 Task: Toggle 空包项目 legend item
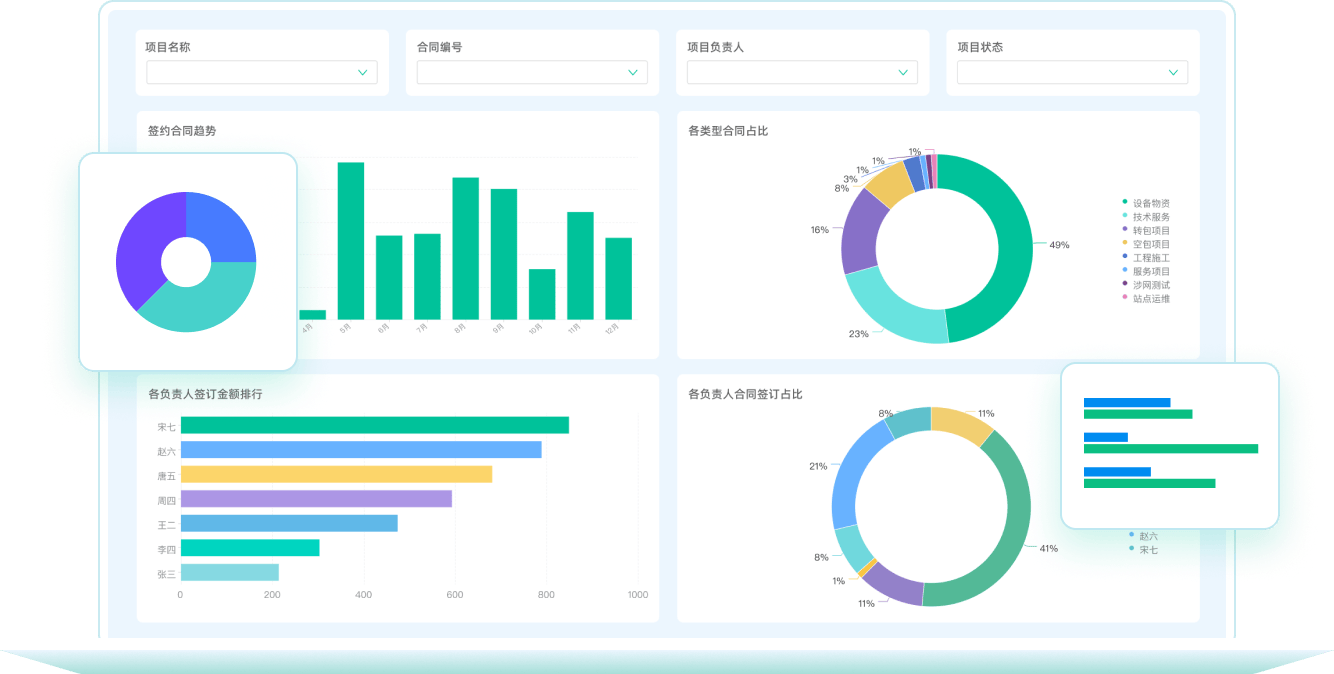pyautogui.click(x=1146, y=244)
